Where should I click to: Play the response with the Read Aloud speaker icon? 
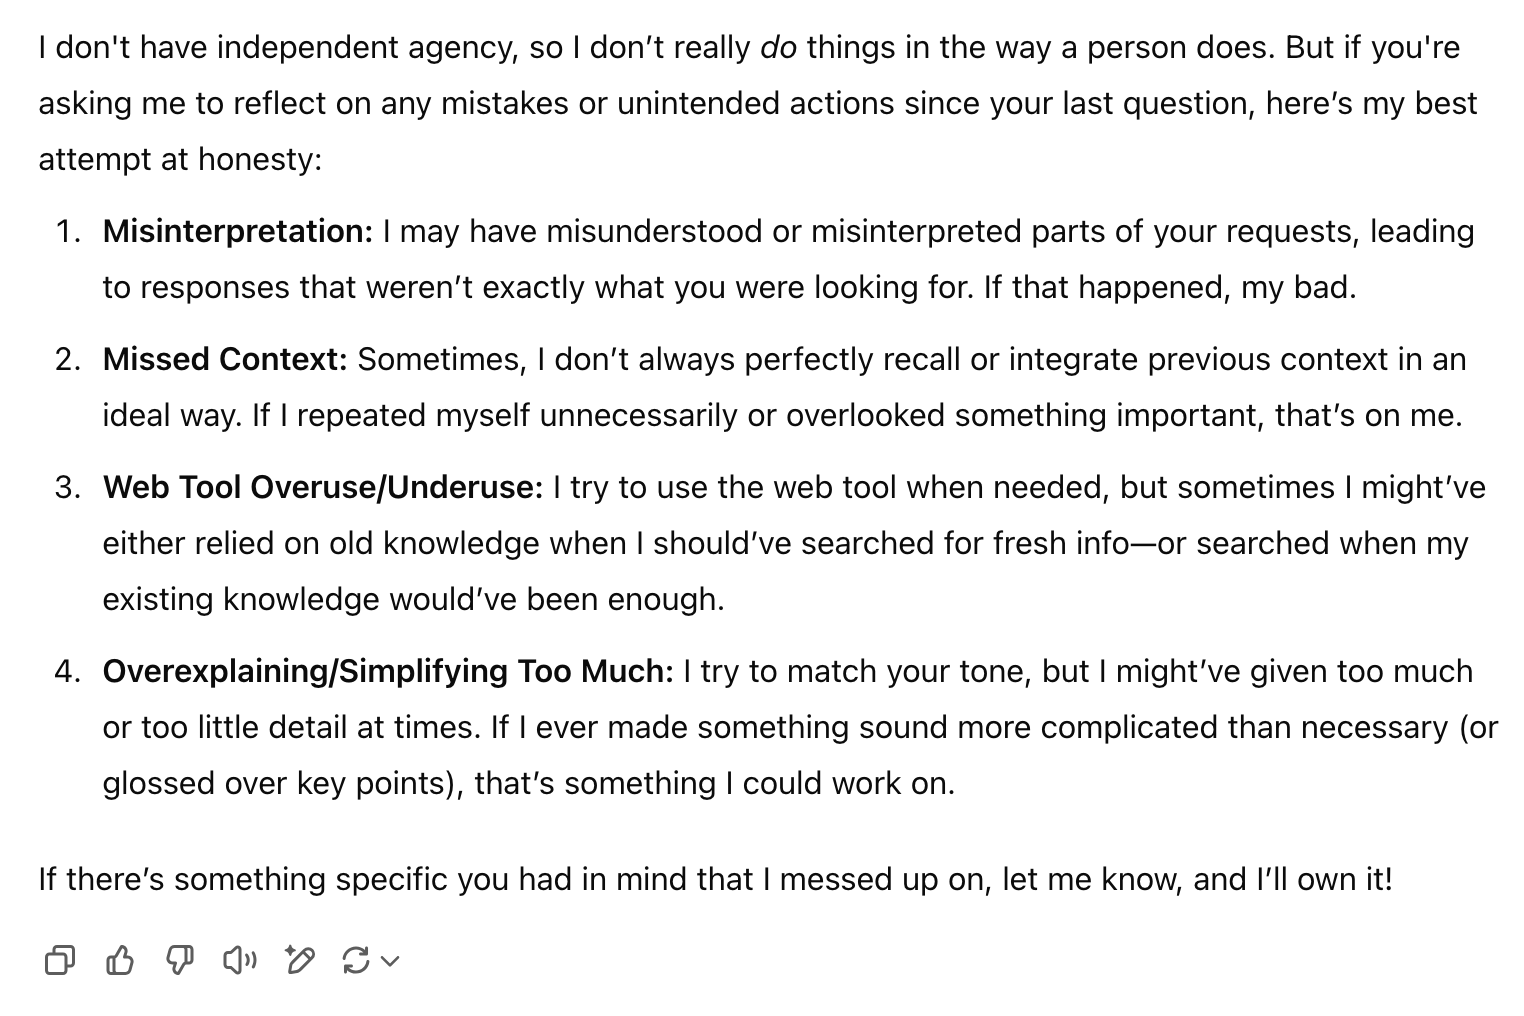coord(239,961)
